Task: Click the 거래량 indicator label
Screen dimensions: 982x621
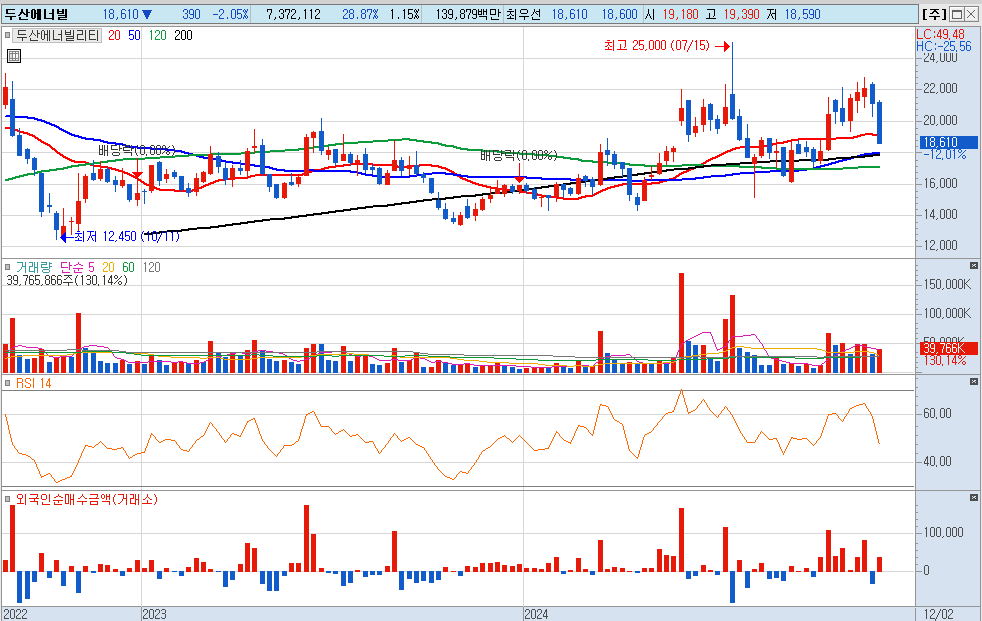Action: coord(34,267)
